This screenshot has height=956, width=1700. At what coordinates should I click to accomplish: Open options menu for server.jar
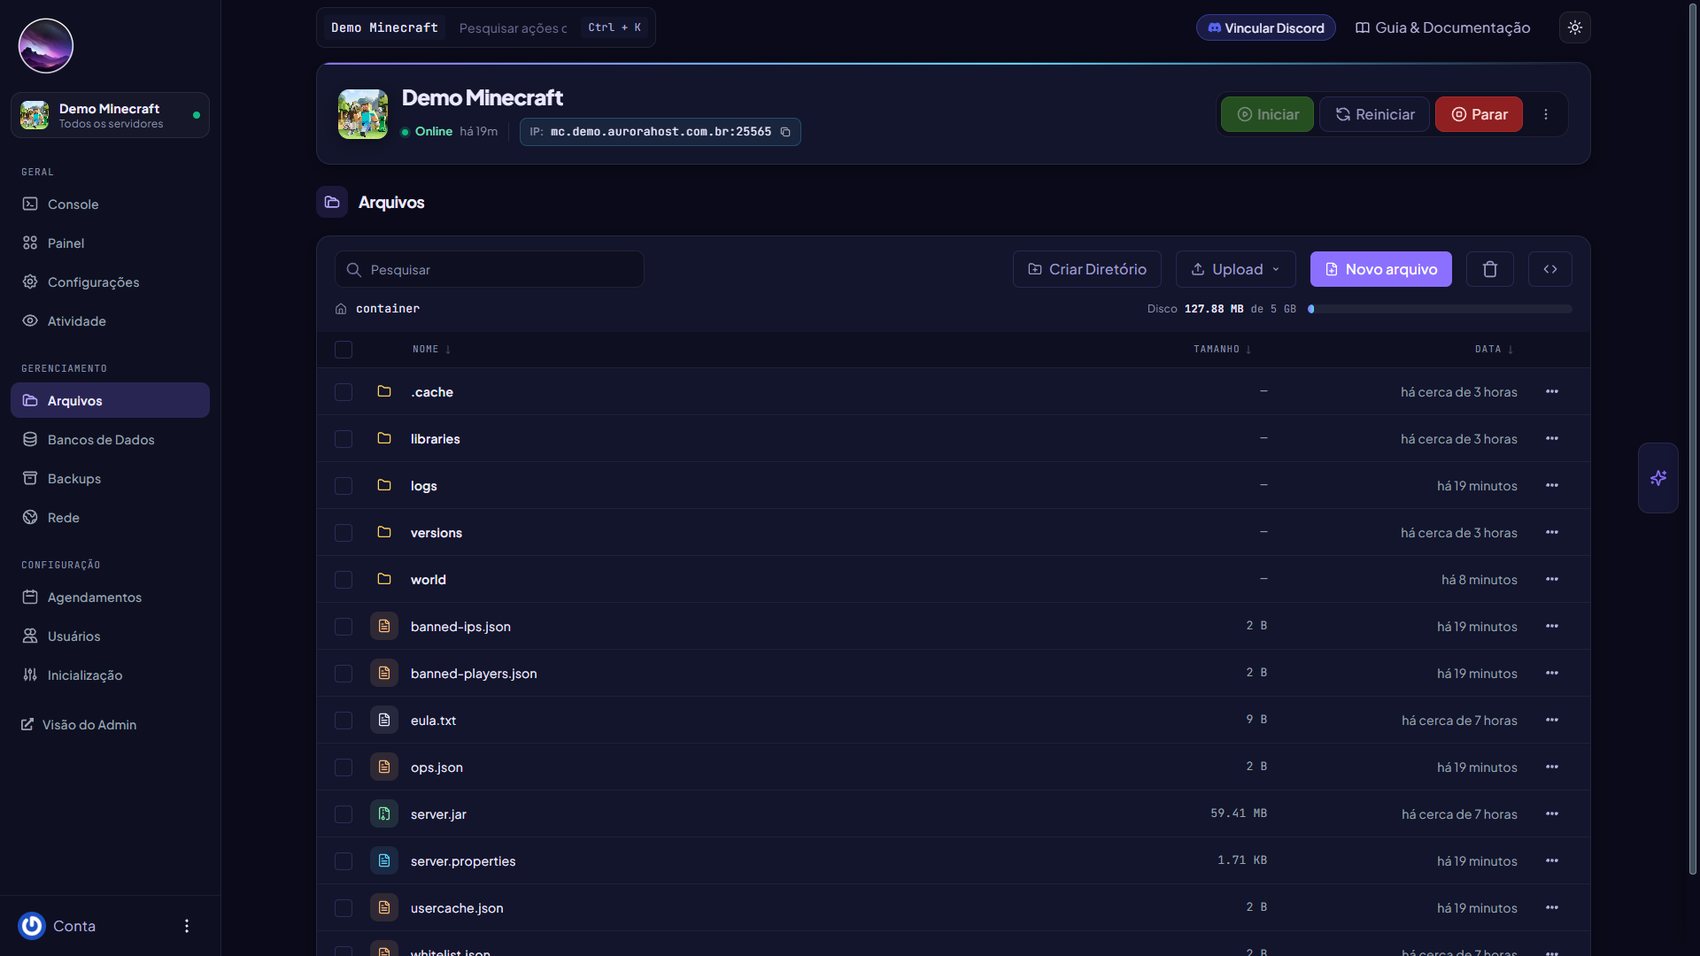pos(1552,814)
